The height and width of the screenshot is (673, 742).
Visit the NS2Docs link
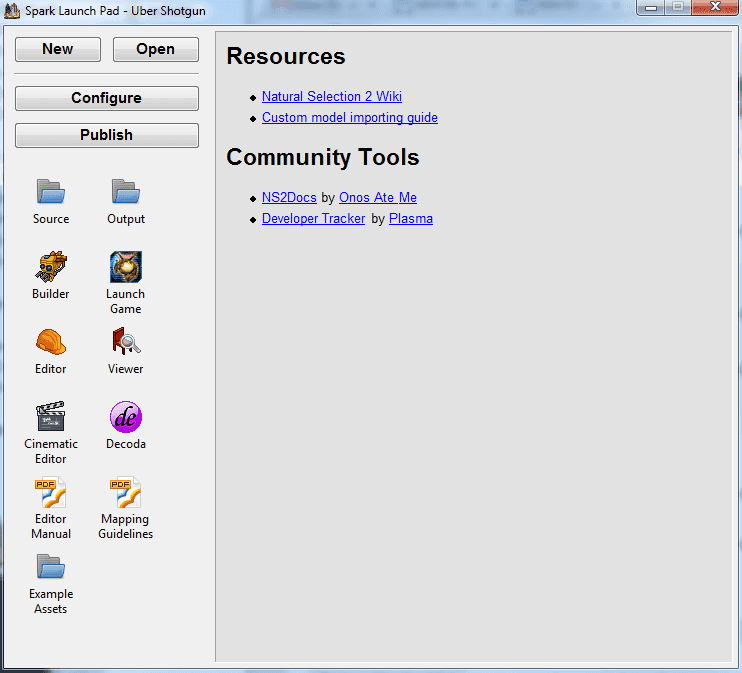(289, 198)
